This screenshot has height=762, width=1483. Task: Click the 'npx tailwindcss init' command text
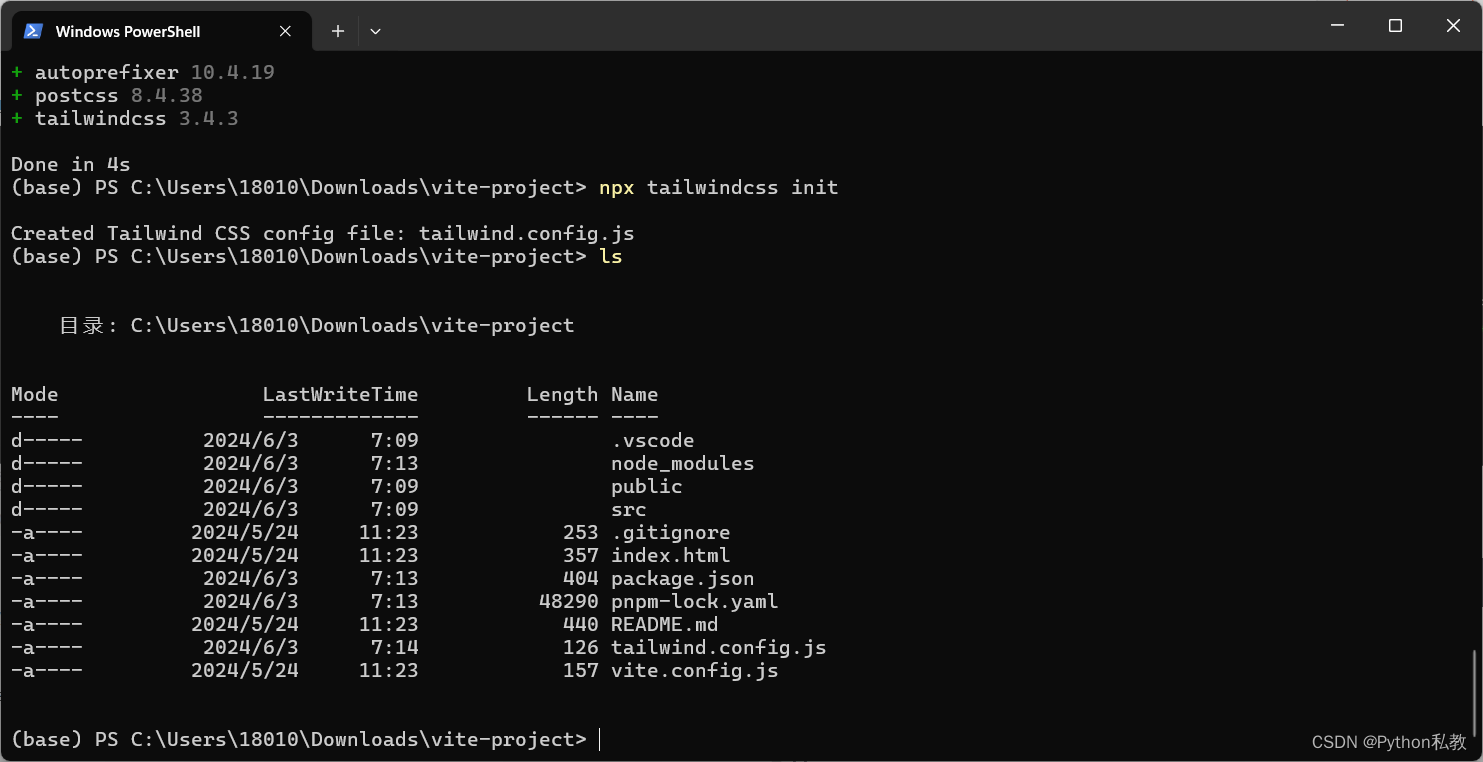[x=718, y=187]
